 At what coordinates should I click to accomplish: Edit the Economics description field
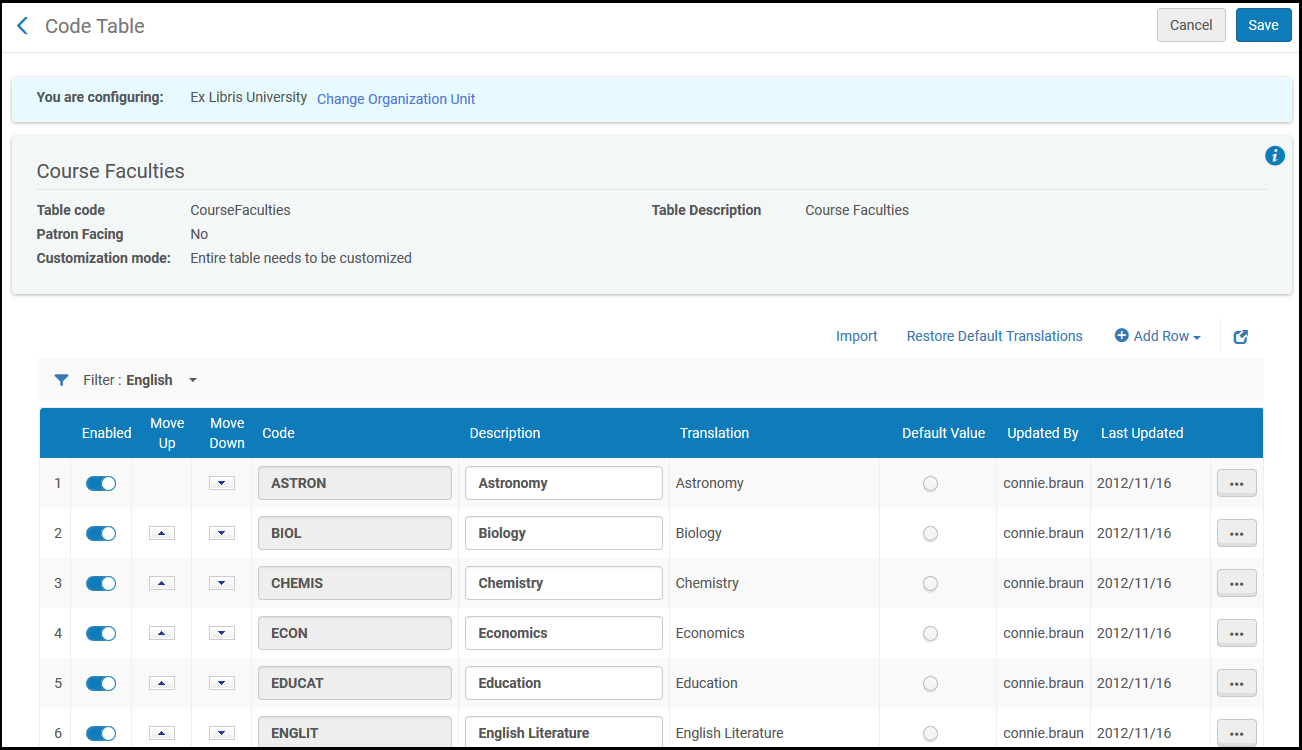coord(564,633)
